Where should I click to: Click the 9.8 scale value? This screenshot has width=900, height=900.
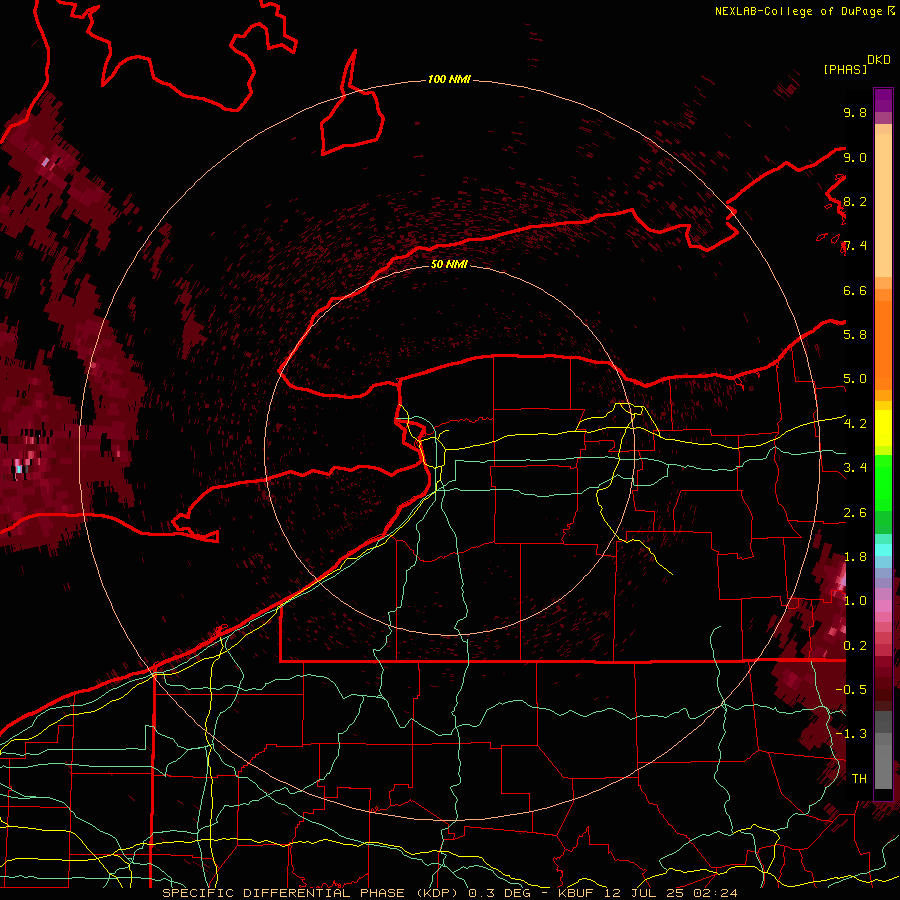(855, 112)
